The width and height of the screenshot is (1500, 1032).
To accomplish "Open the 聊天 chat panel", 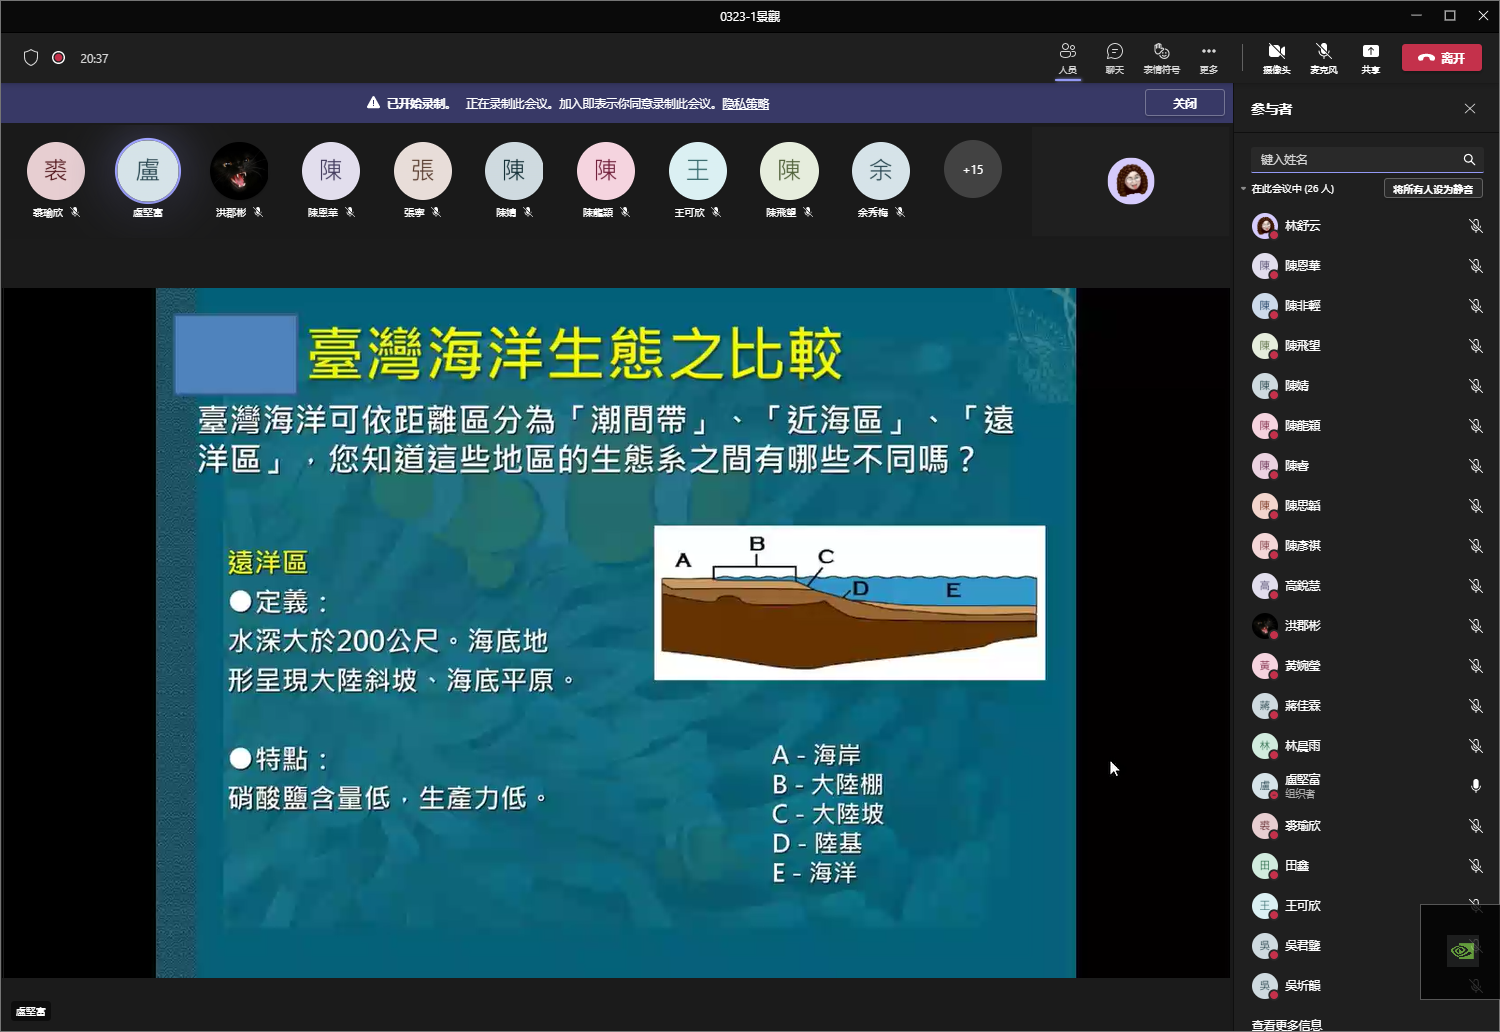I will (x=1114, y=57).
